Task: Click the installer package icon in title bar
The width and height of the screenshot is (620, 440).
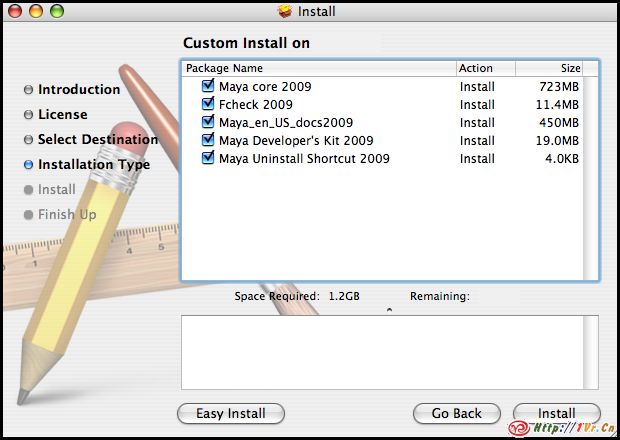Action: pos(286,12)
